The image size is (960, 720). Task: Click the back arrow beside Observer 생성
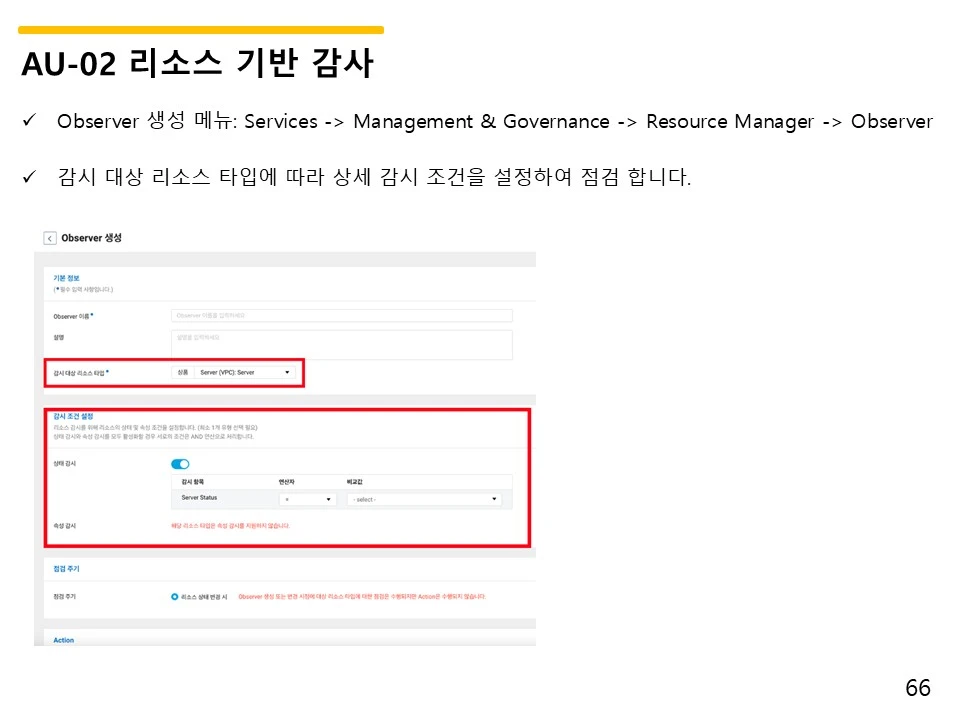(49, 237)
